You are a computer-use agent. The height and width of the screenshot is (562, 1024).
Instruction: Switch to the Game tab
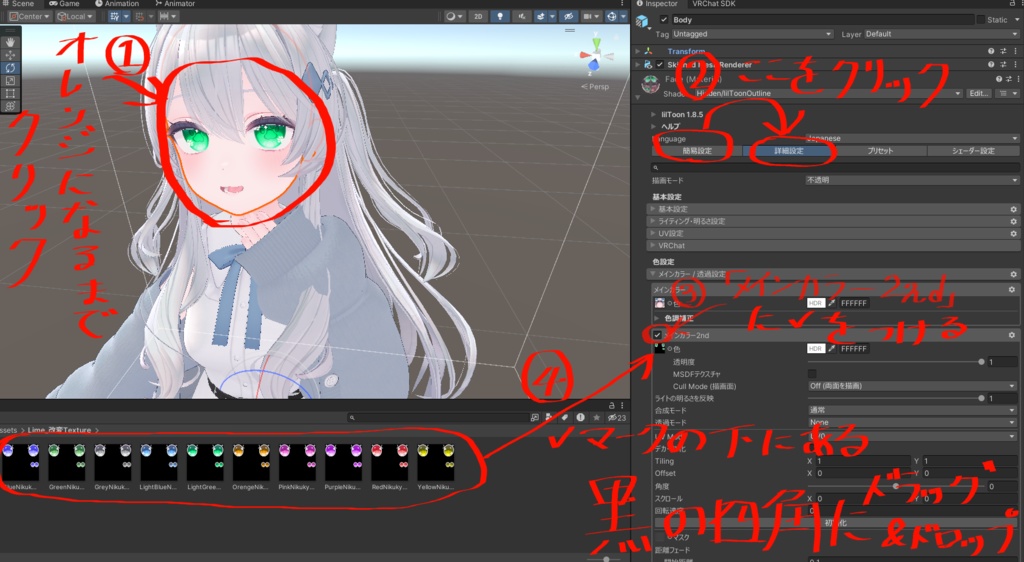pyautogui.click(x=65, y=4)
